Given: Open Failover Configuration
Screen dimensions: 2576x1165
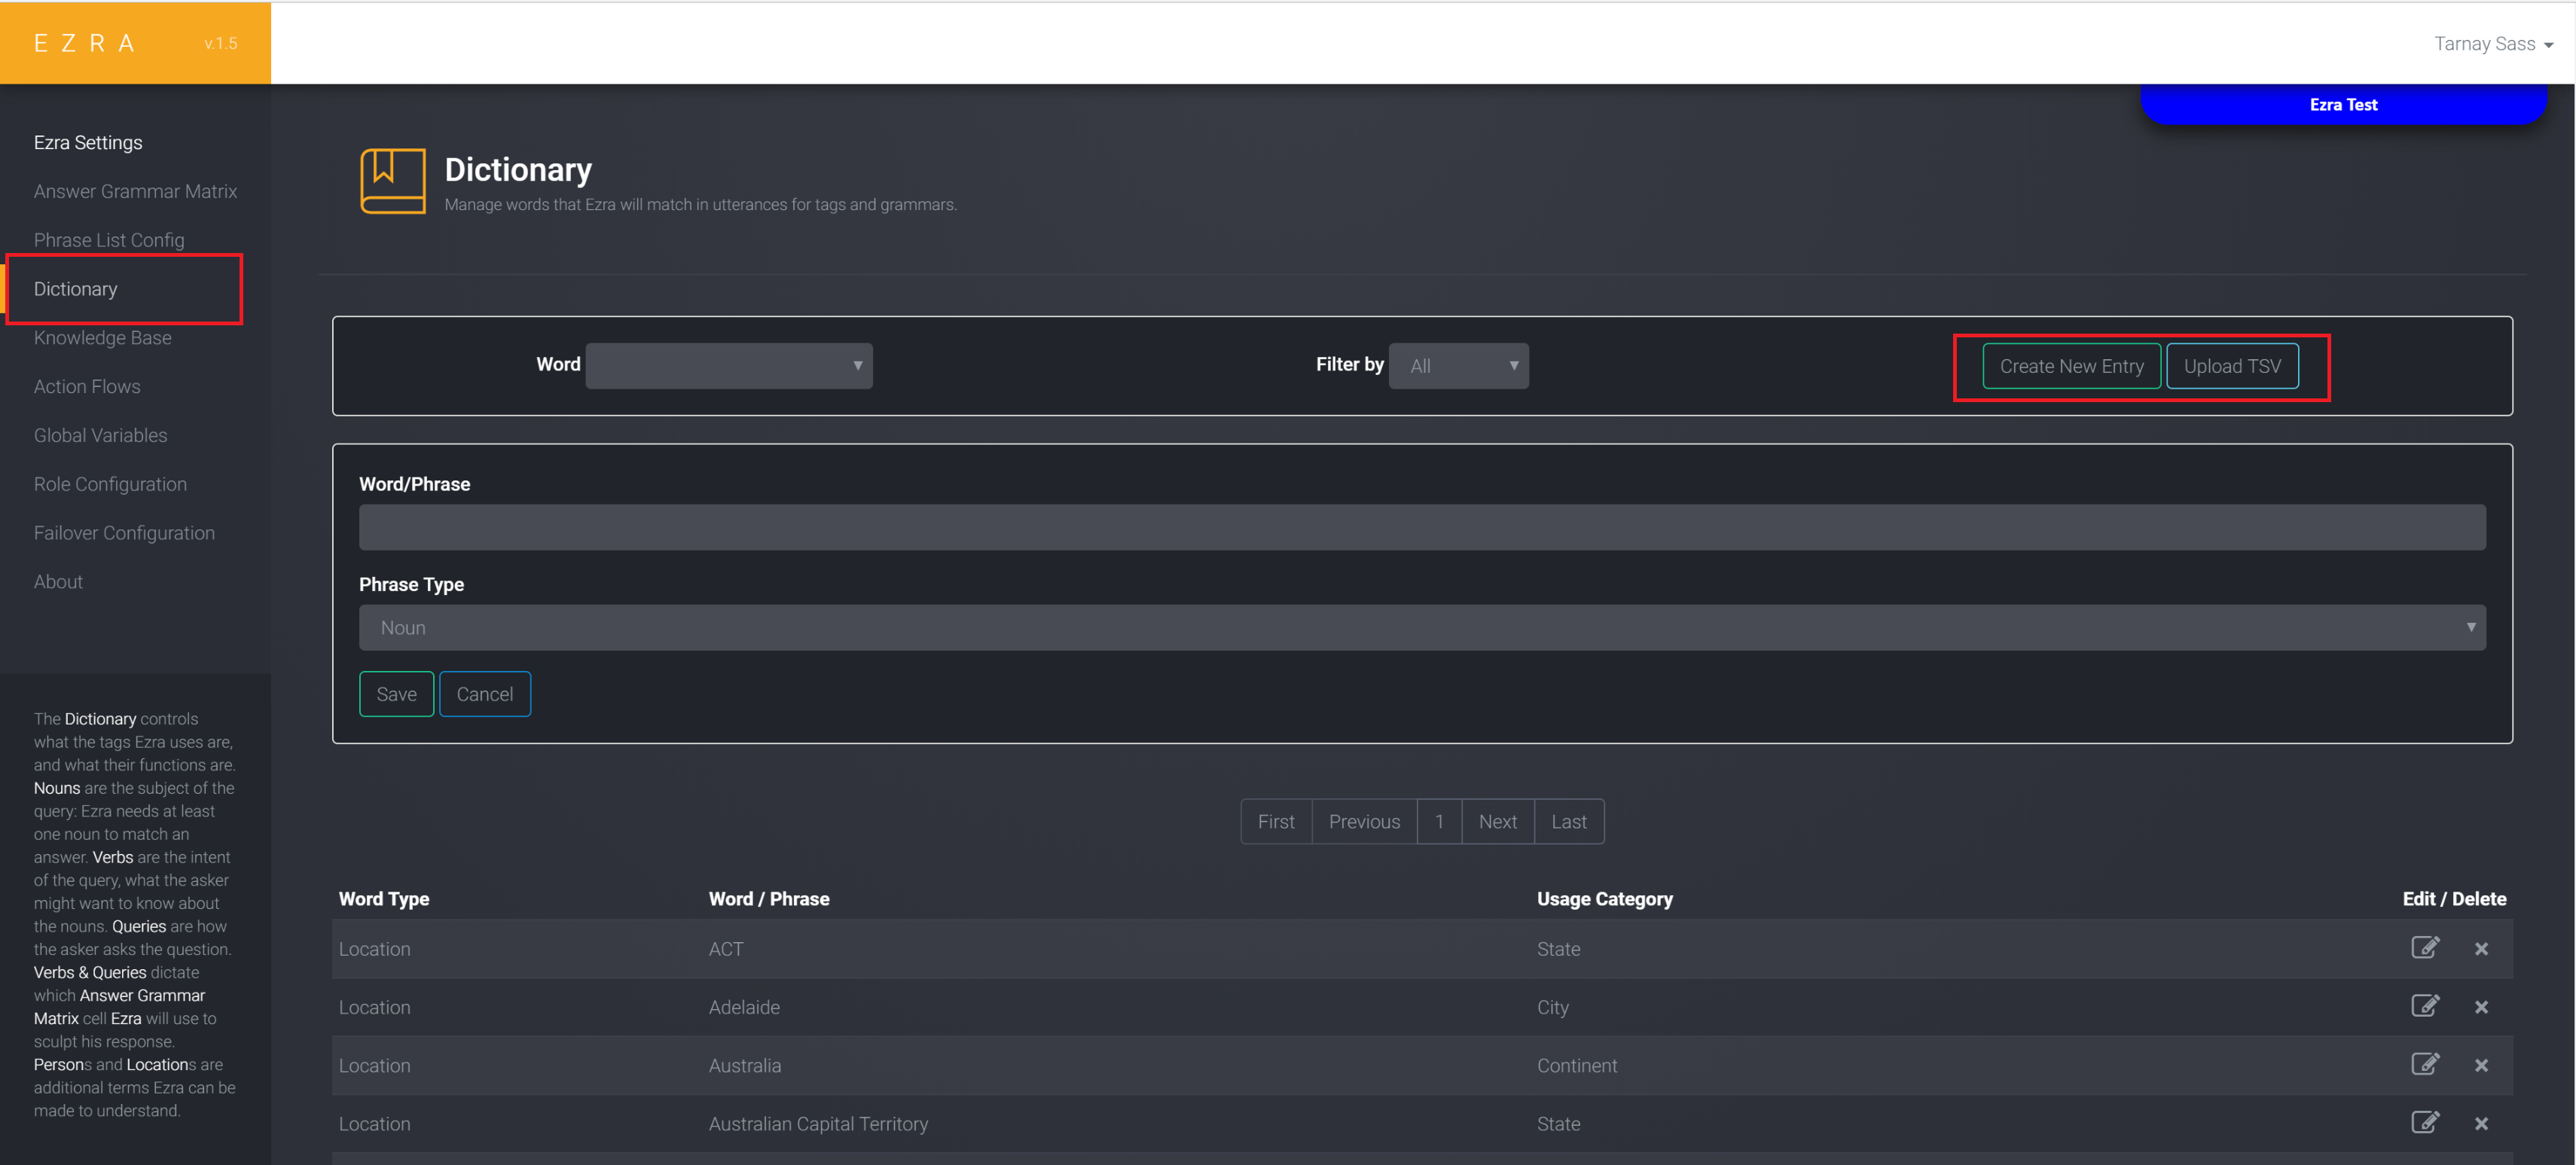Looking at the screenshot, I should [x=124, y=533].
